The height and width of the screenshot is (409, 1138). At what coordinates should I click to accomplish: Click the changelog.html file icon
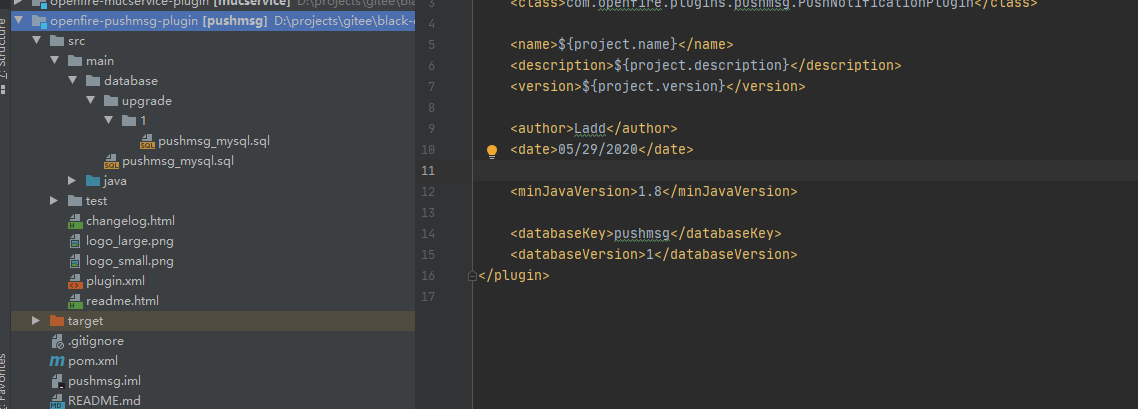75,221
